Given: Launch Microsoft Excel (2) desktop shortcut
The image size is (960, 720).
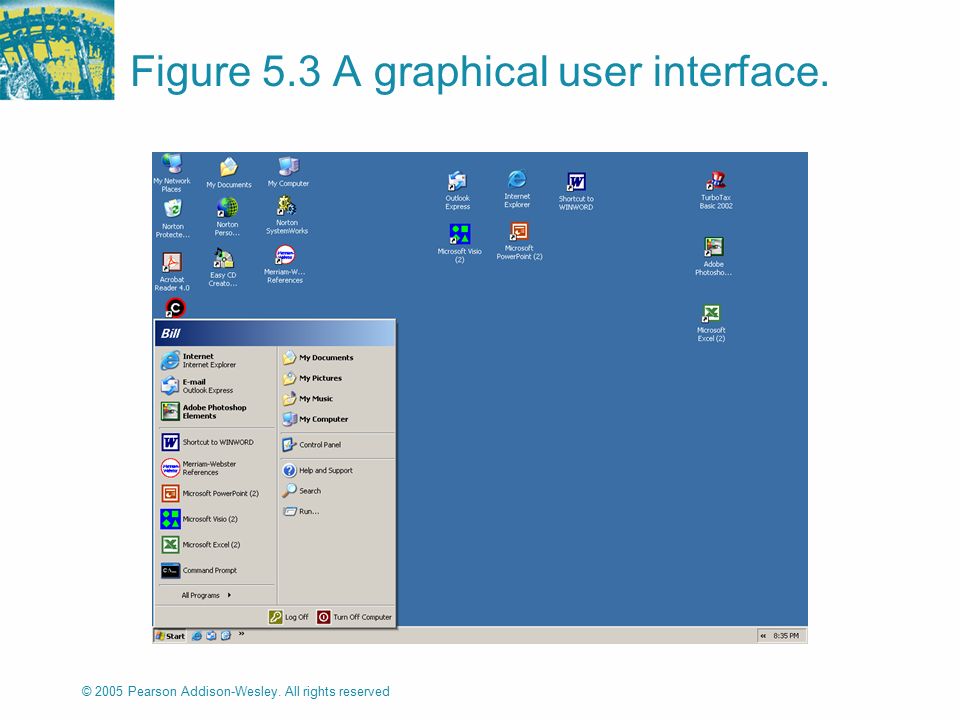Looking at the screenshot, I should tap(711, 323).
